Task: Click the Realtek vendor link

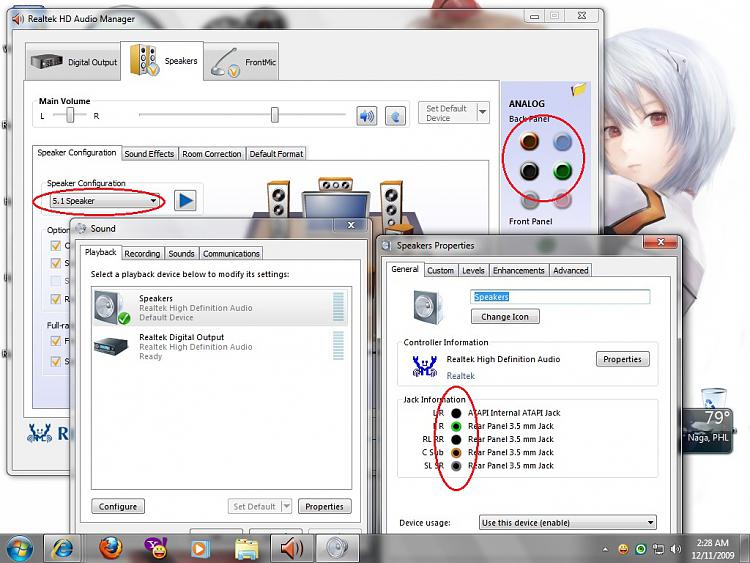Action: [461, 376]
